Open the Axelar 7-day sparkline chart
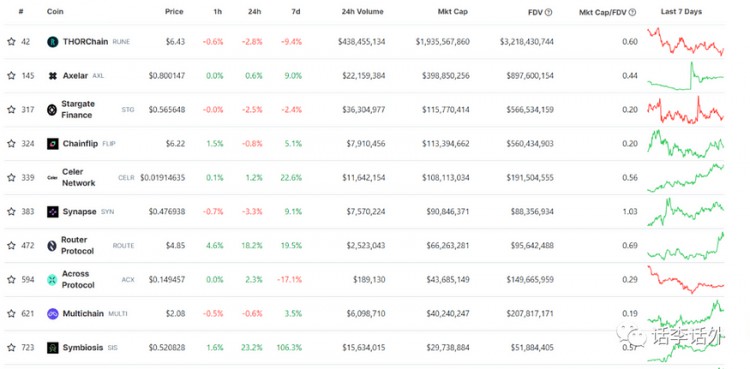The height and width of the screenshot is (369, 750). click(x=685, y=76)
